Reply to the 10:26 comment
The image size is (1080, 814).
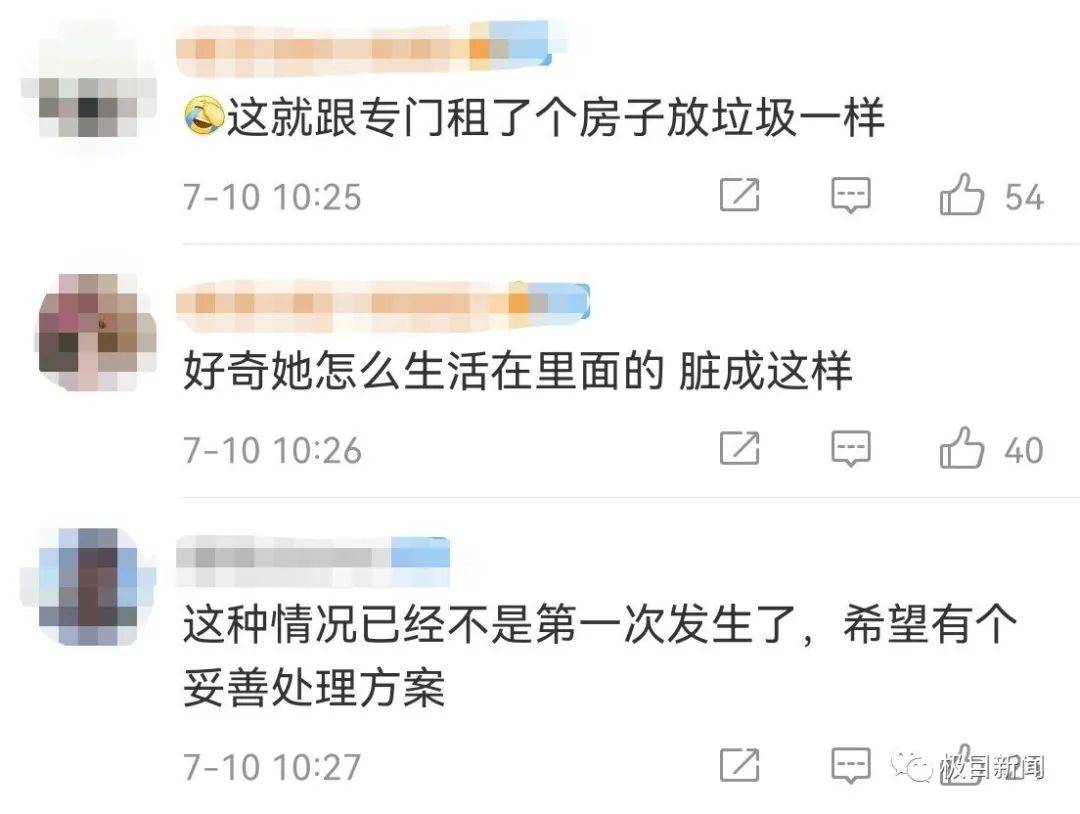[x=851, y=450]
